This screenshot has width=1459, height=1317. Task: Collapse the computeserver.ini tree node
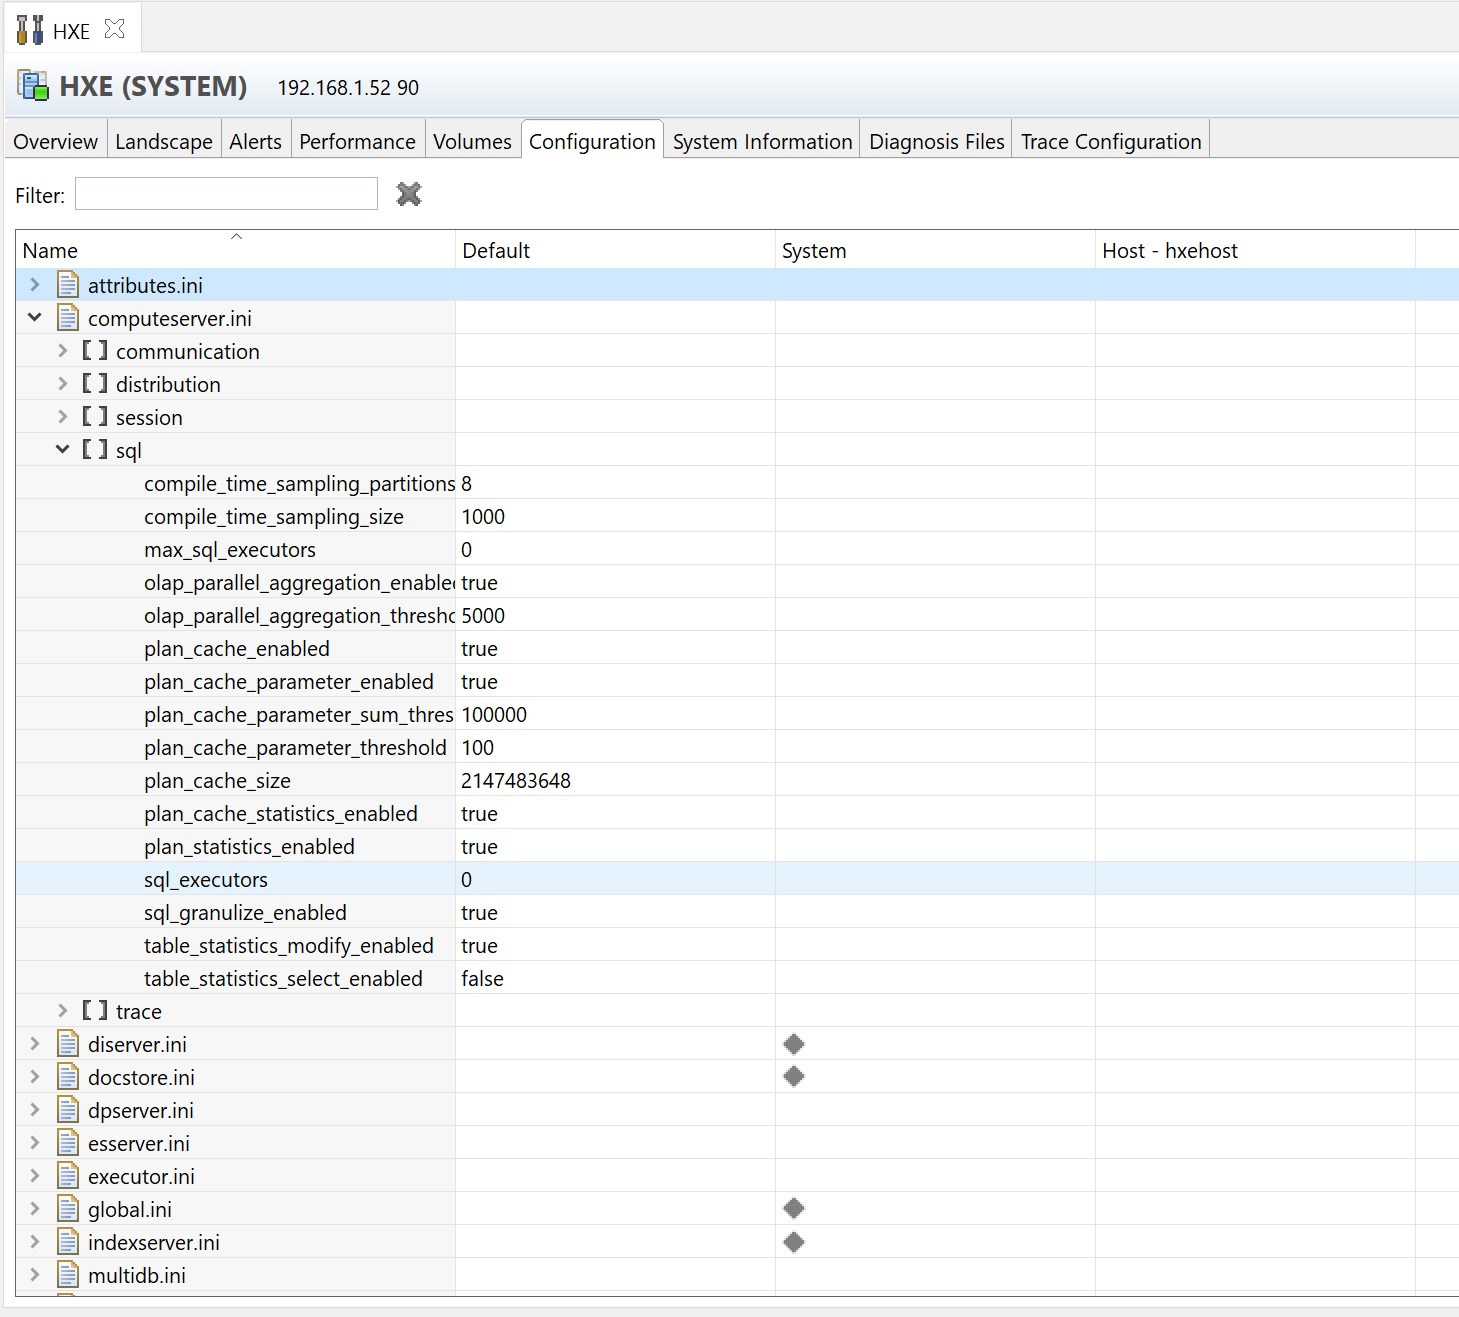(35, 317)
